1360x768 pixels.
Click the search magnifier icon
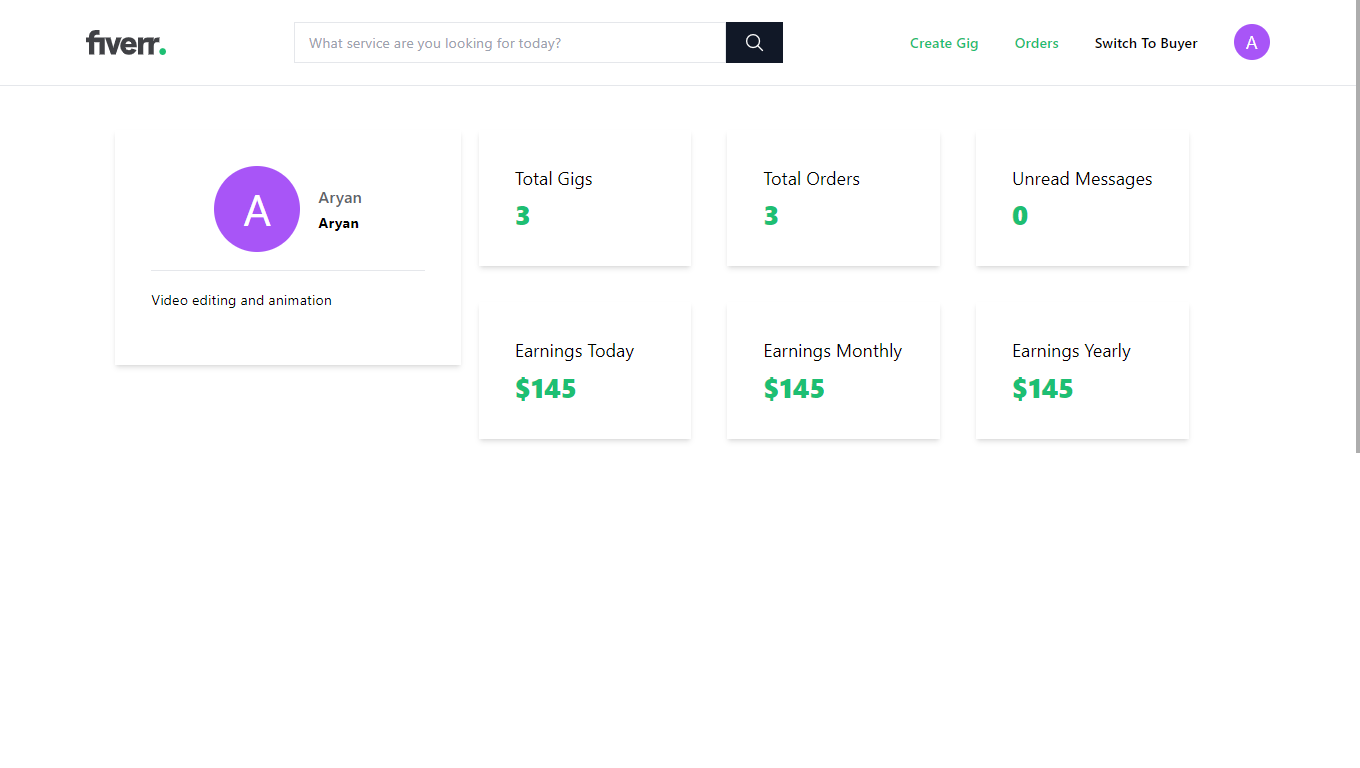[x=753, y=42]
